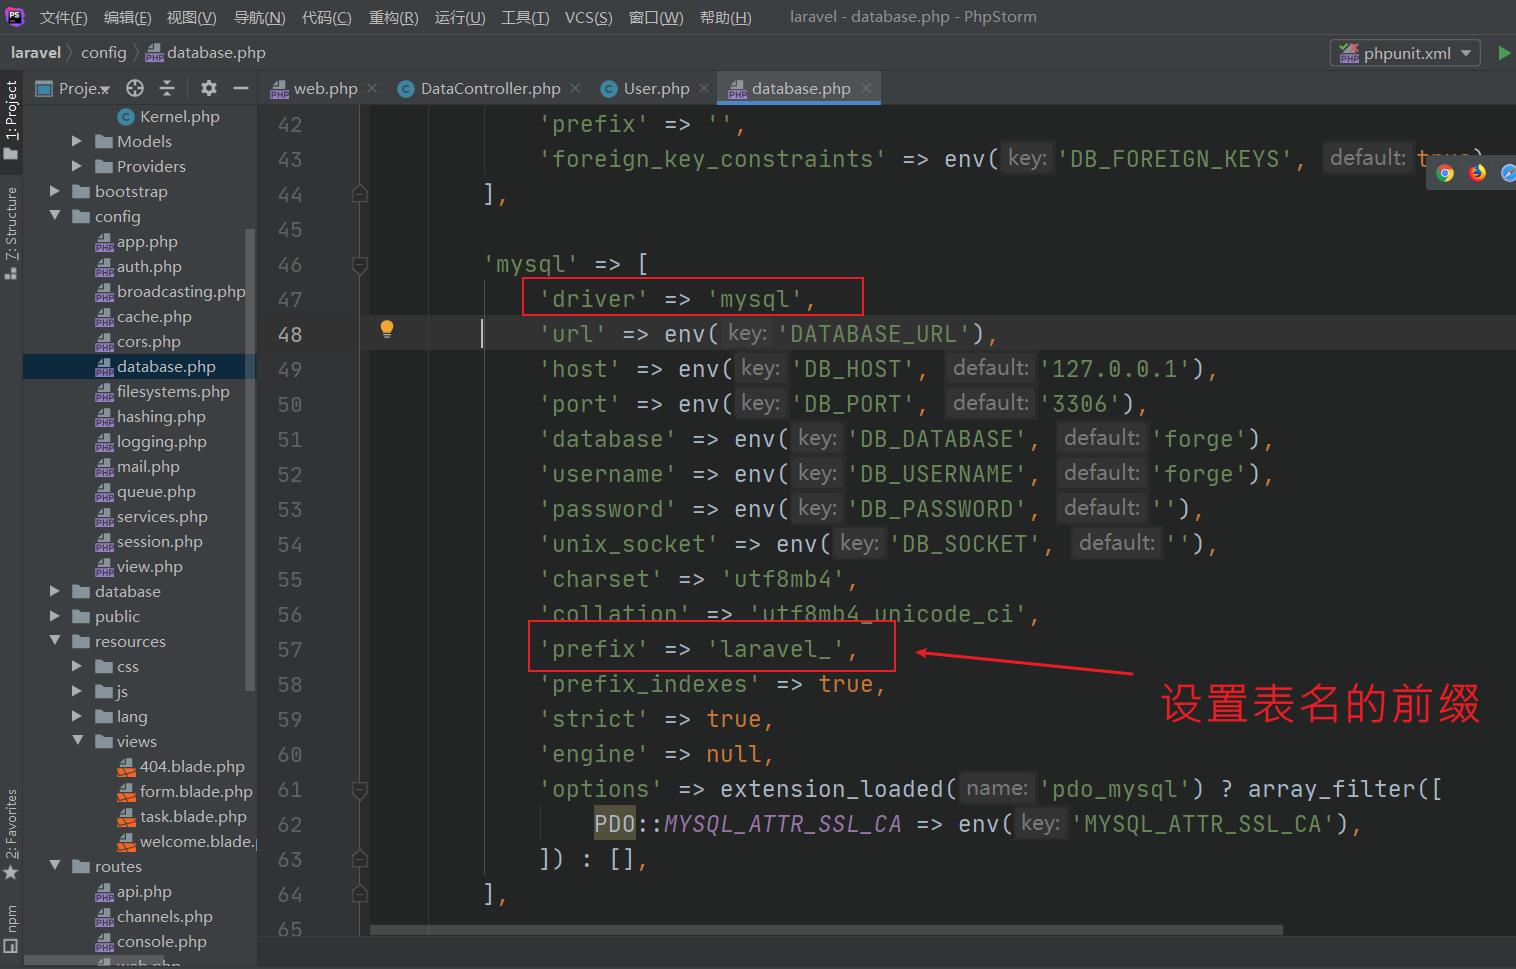Click fold marker at line 44 gutter
Viewport: 1516px width, 969px height.
[360, 194]
